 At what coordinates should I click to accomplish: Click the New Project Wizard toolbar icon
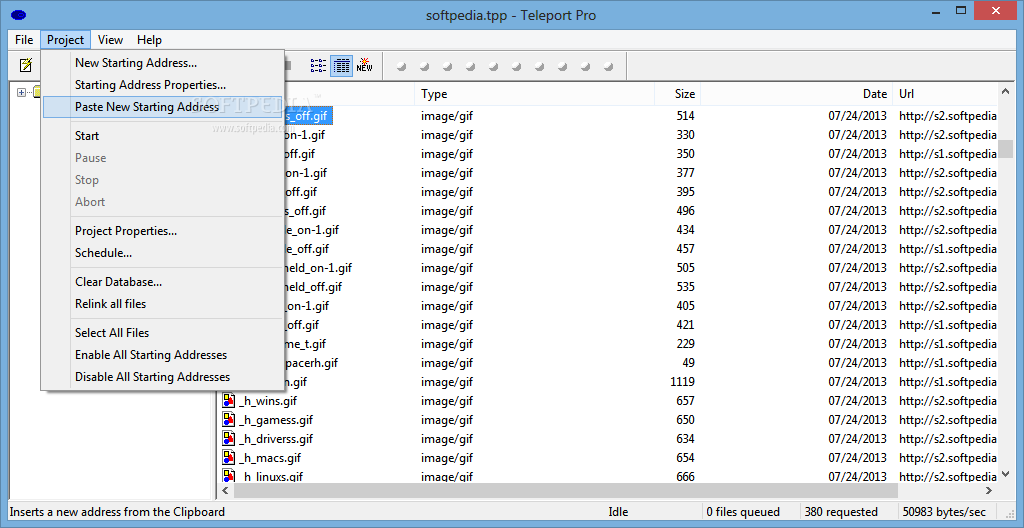click(25, 65)
